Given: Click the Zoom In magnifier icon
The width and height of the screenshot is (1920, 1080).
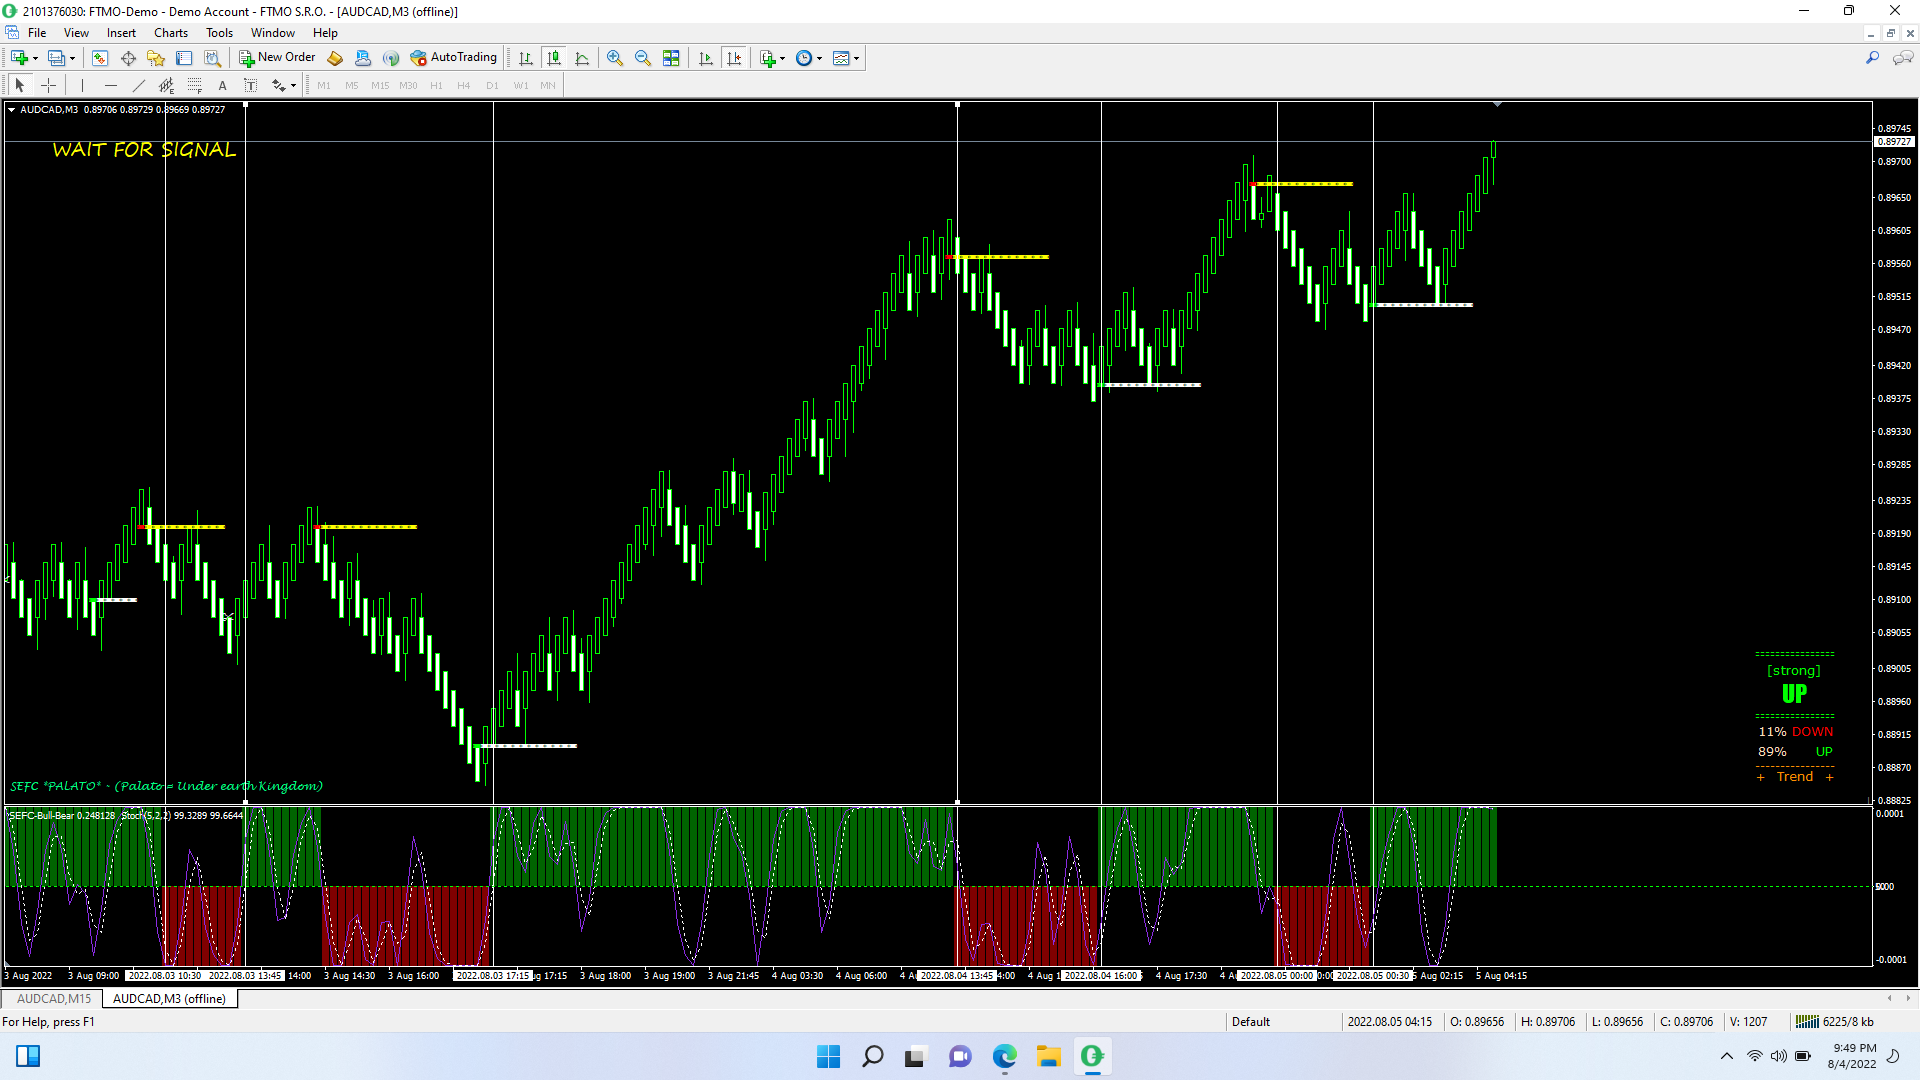Looking at the screenshot, I should 615,58.
